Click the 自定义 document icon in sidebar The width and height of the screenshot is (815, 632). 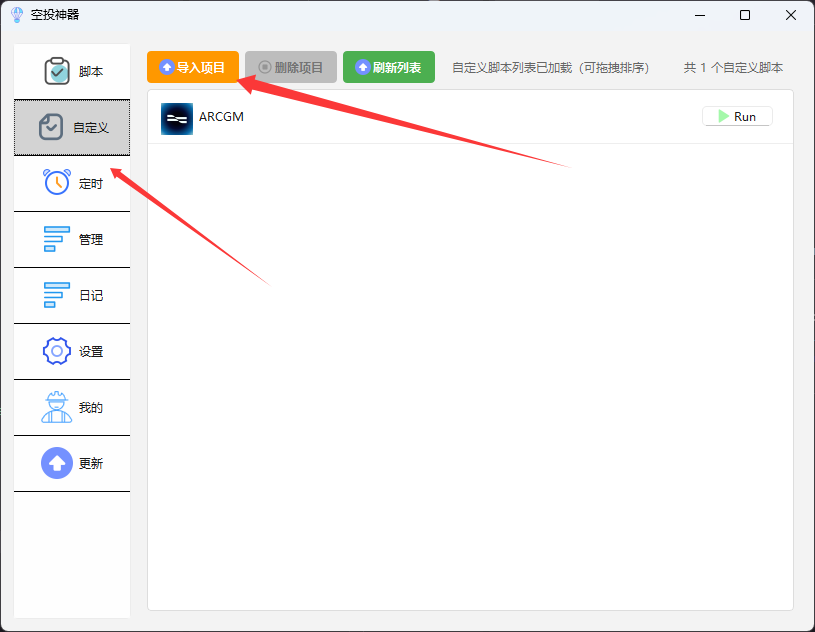[51, 127]
